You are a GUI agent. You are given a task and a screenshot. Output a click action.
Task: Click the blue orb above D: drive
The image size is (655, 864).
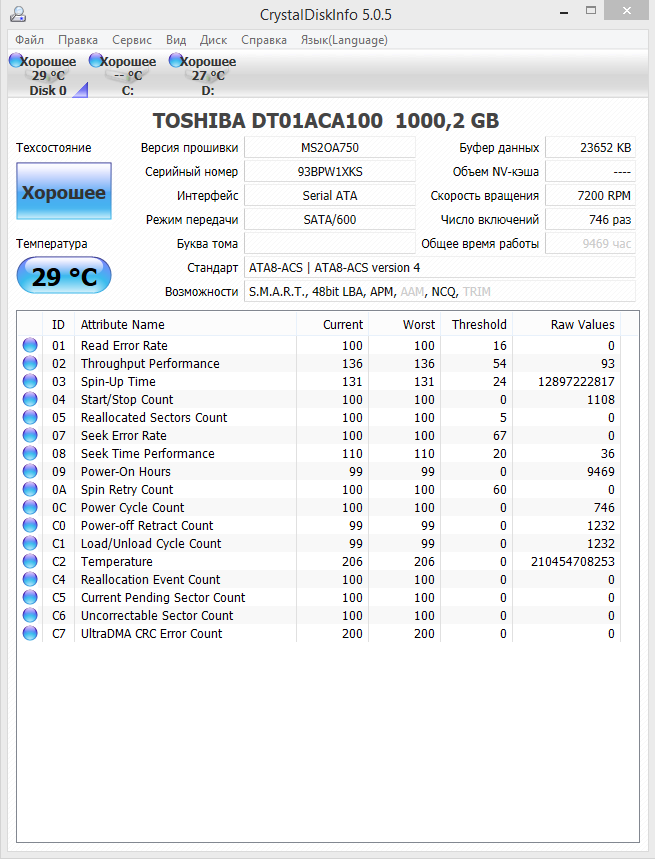point(176,60)
